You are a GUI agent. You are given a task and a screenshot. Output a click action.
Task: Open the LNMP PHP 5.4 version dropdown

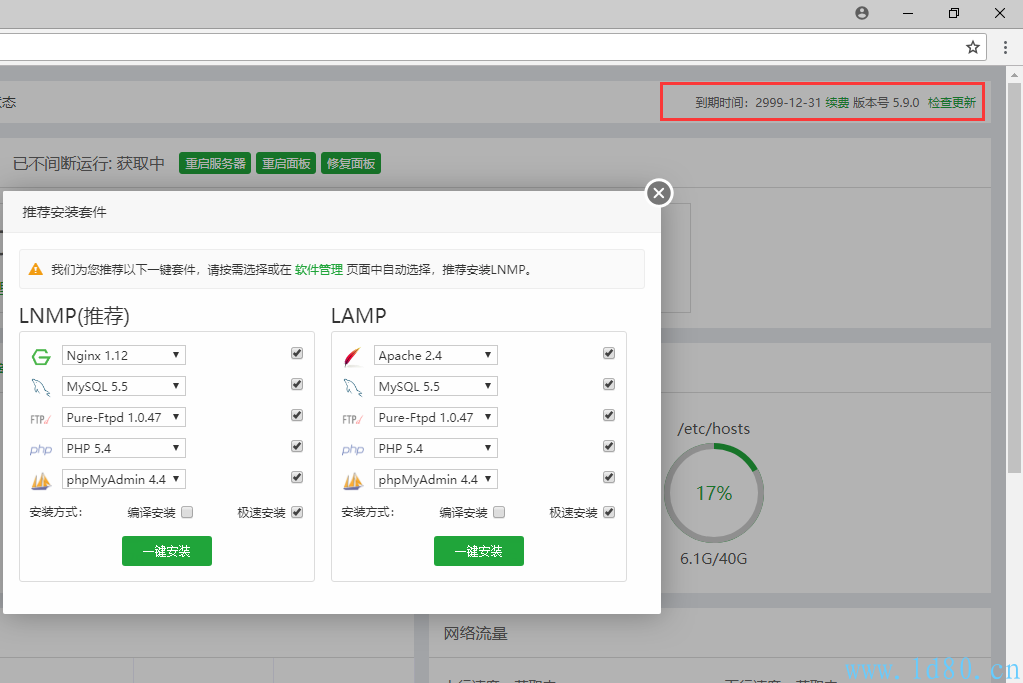pyautogui.click(x=124, y=448)
